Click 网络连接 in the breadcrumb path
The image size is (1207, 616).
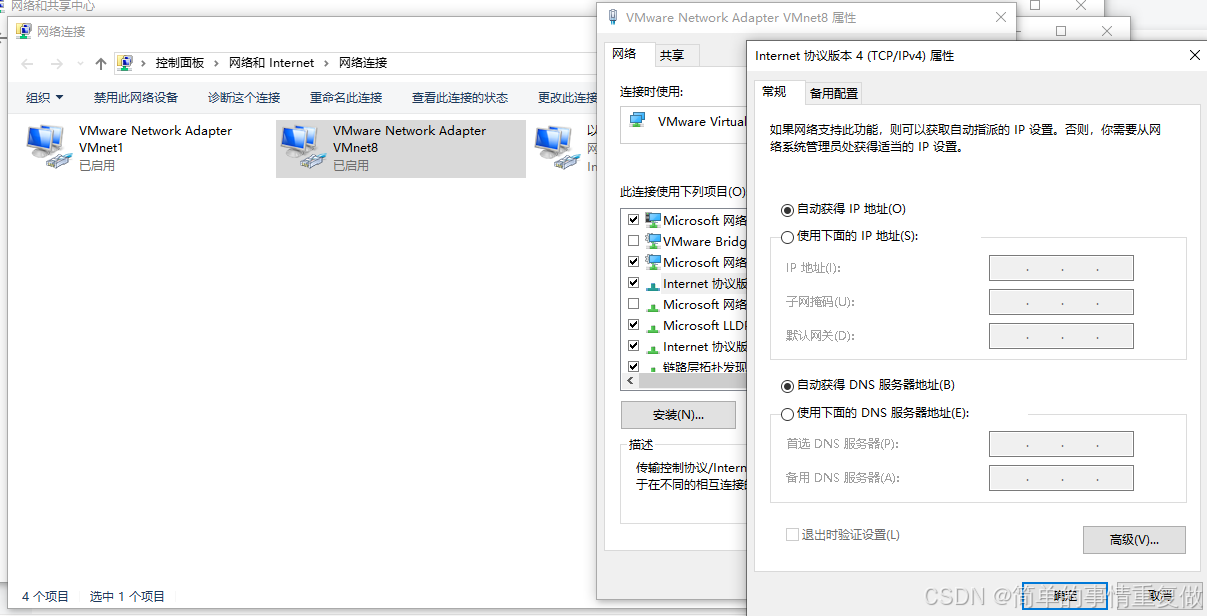[363, 63]
